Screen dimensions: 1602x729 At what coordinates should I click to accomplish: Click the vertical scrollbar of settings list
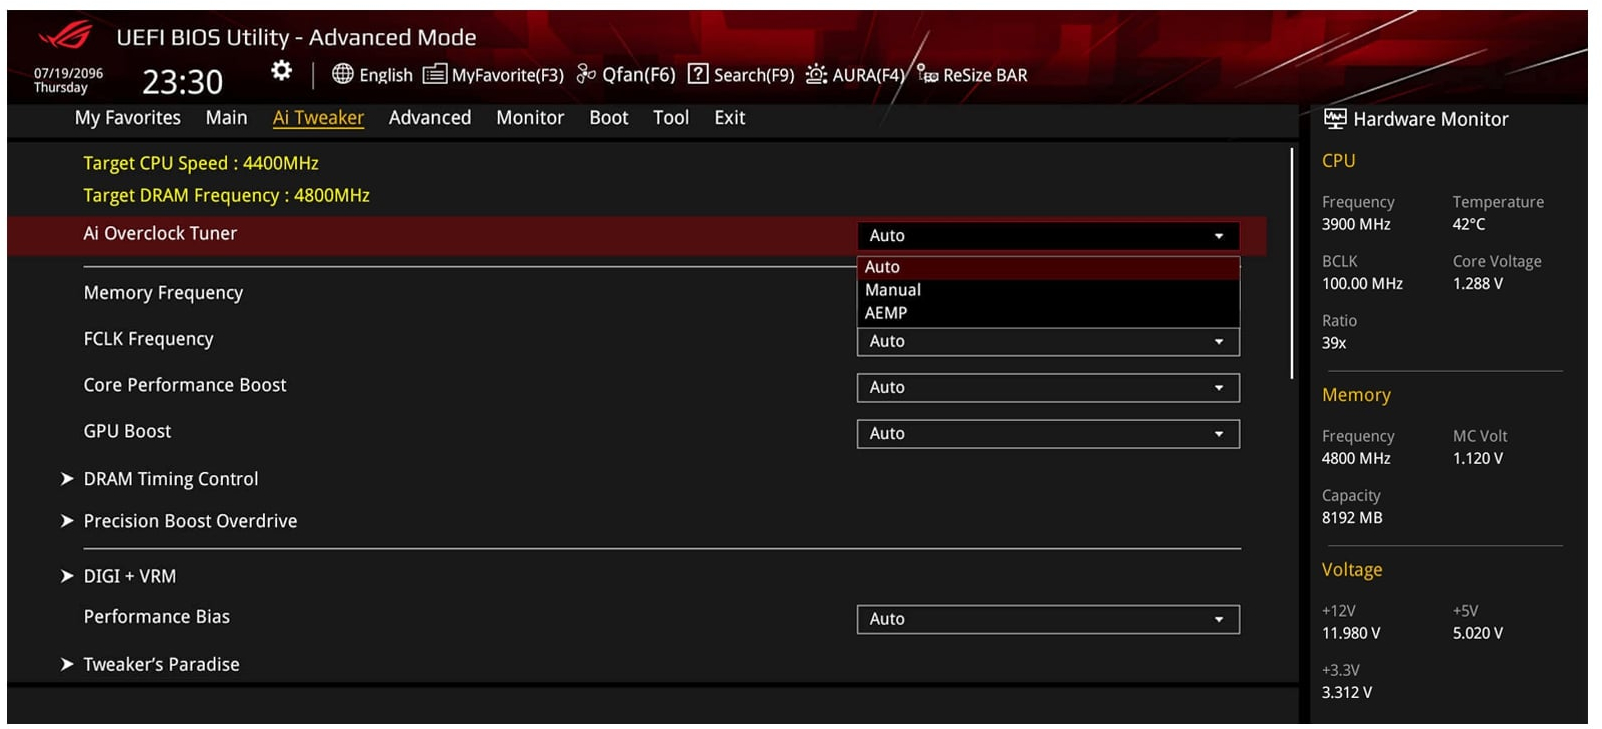[1292, 264]
